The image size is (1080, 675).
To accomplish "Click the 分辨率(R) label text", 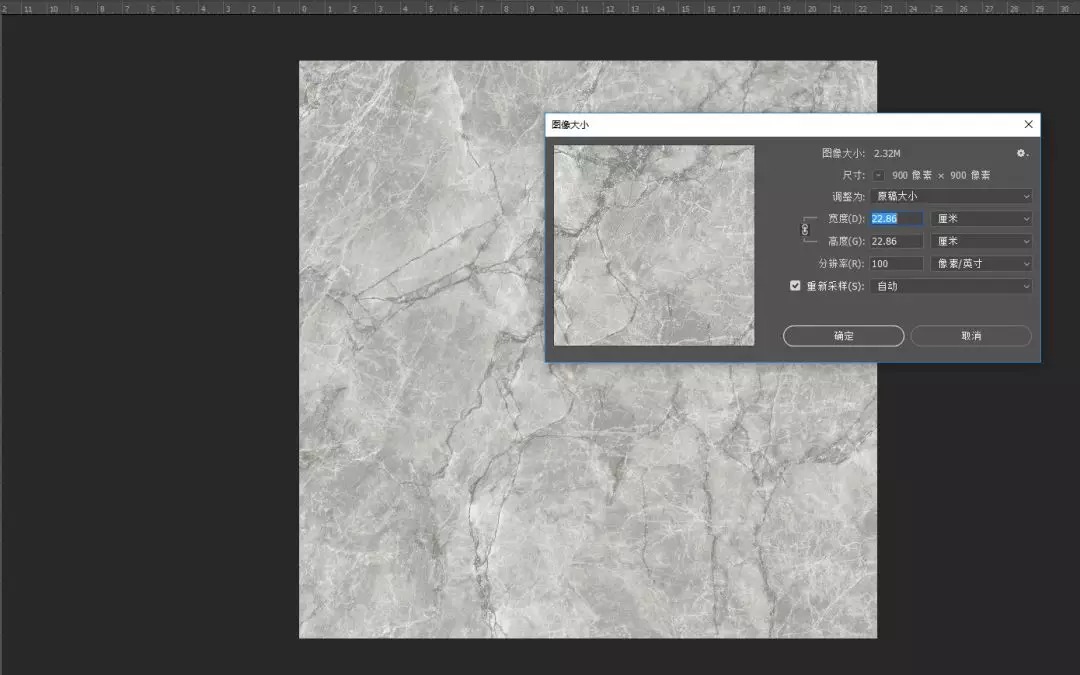I will tap(841, 264).
